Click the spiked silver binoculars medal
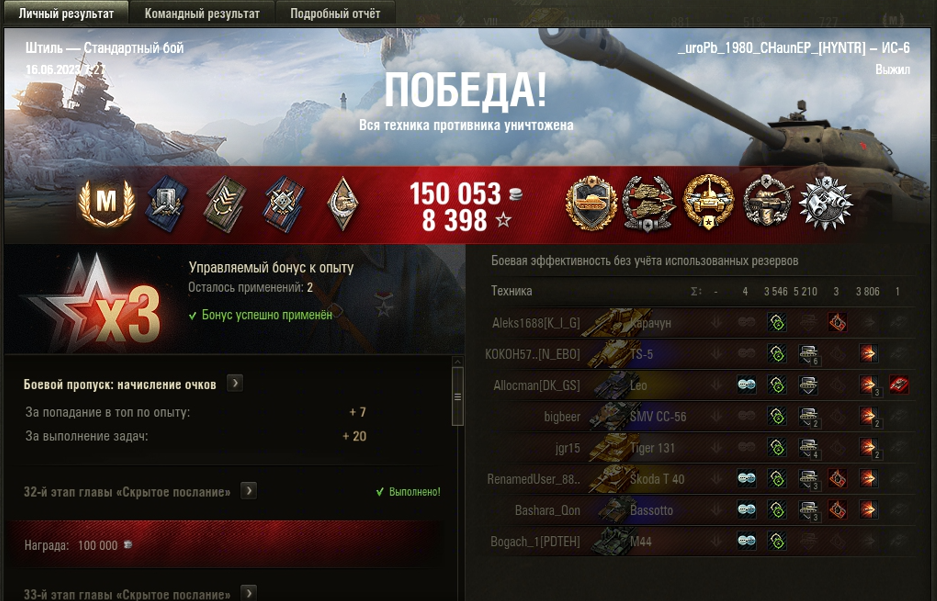The height and width of the screenshot is (601, 937). point(826,204)
